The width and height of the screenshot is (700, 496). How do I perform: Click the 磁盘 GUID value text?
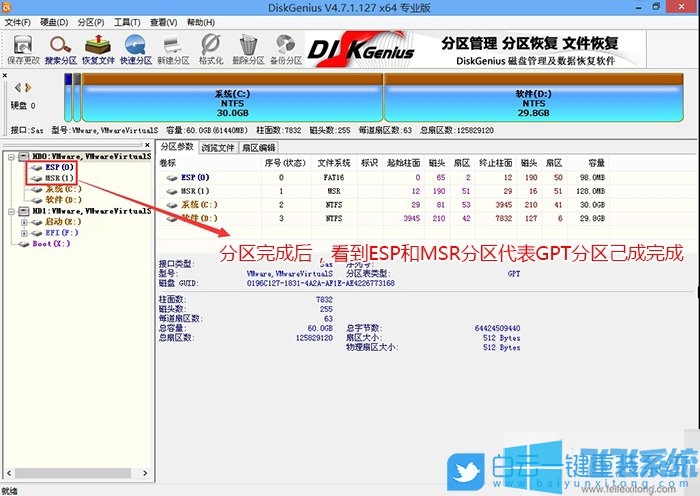click(x=321, y=283)
